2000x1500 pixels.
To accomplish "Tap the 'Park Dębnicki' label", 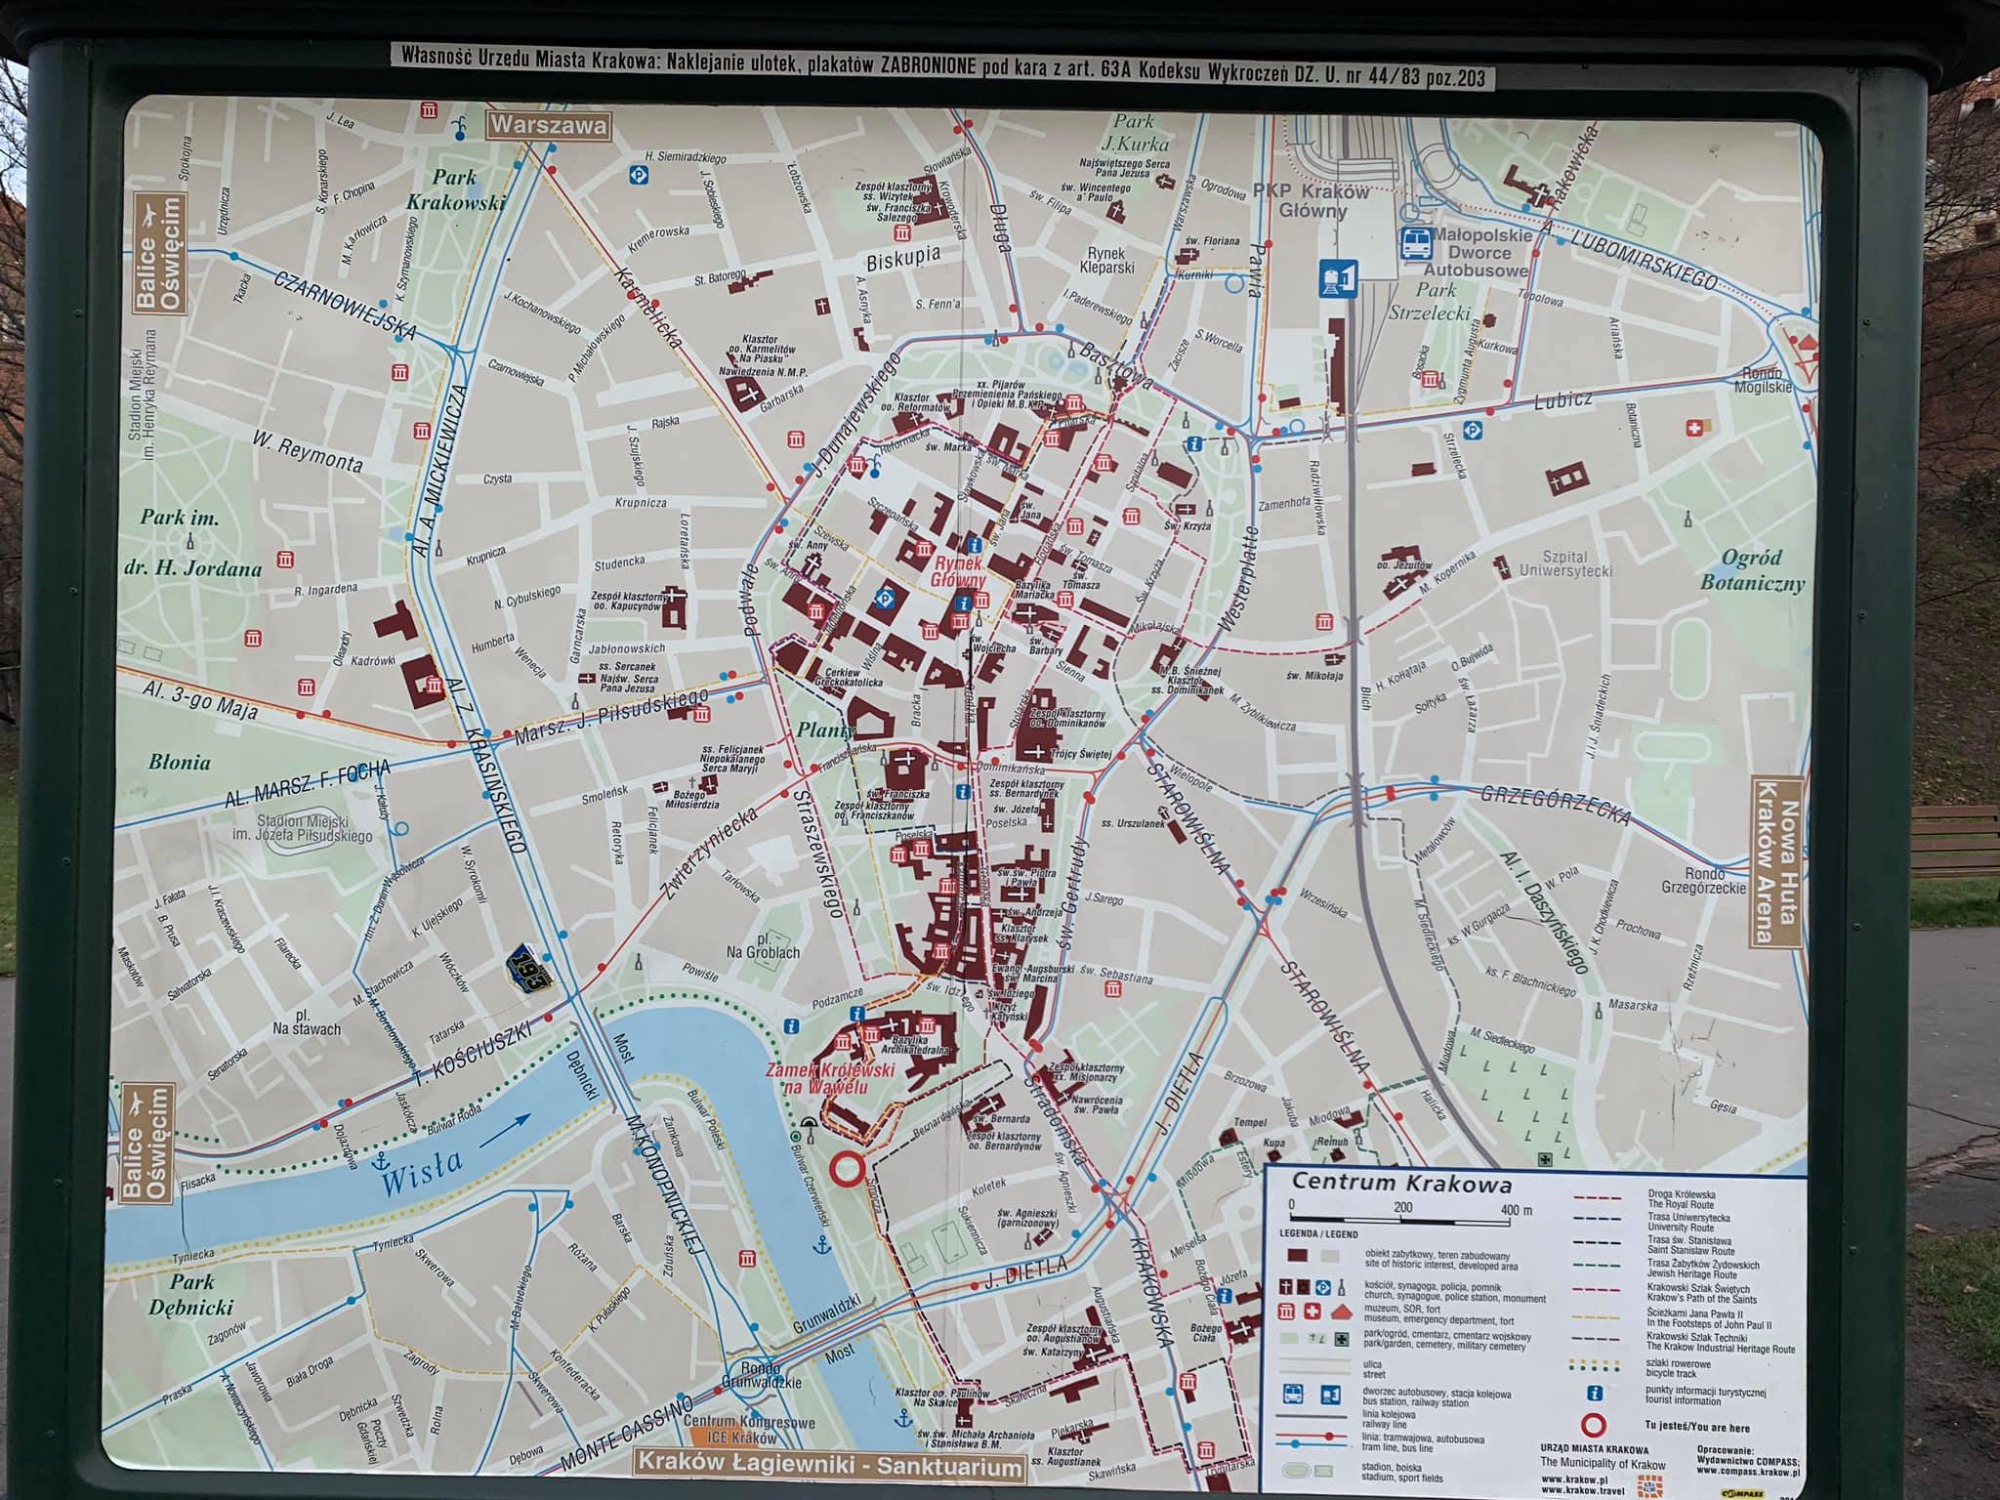I will [x=191, y=1294].
